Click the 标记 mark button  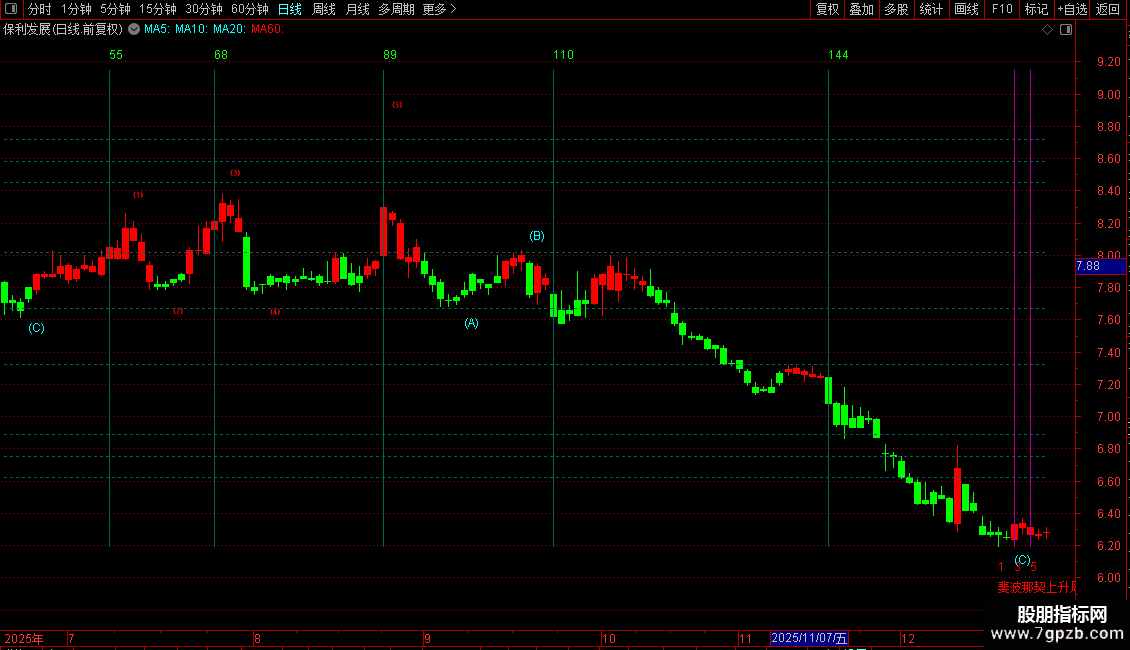[1036, 9]
